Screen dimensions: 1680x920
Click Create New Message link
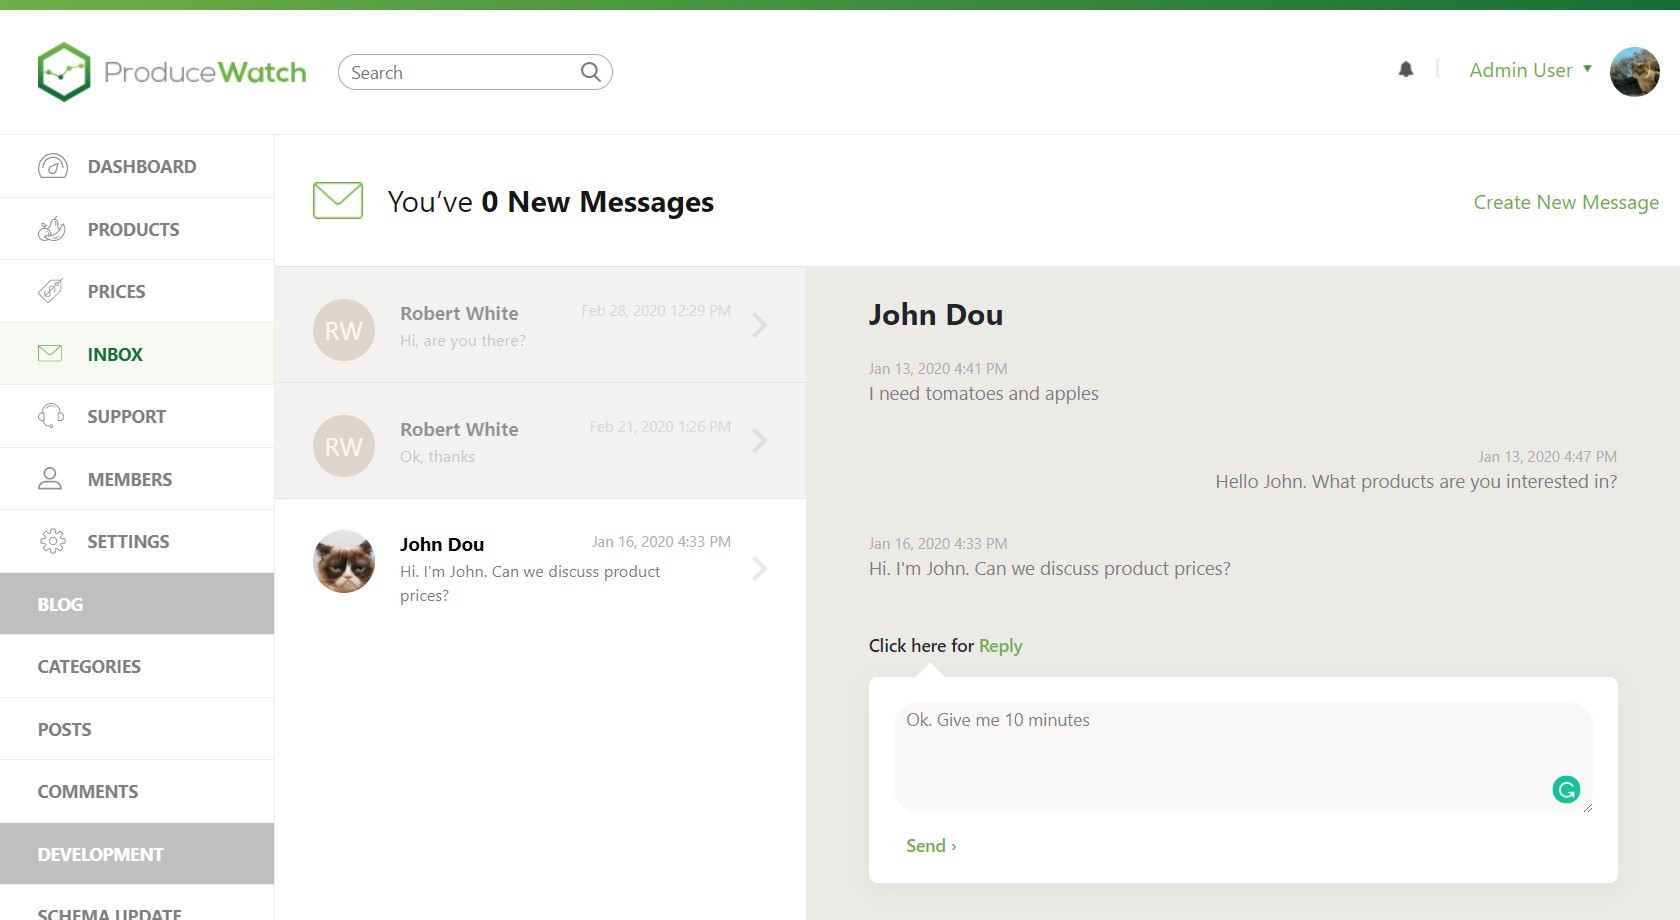(1565, 202)
